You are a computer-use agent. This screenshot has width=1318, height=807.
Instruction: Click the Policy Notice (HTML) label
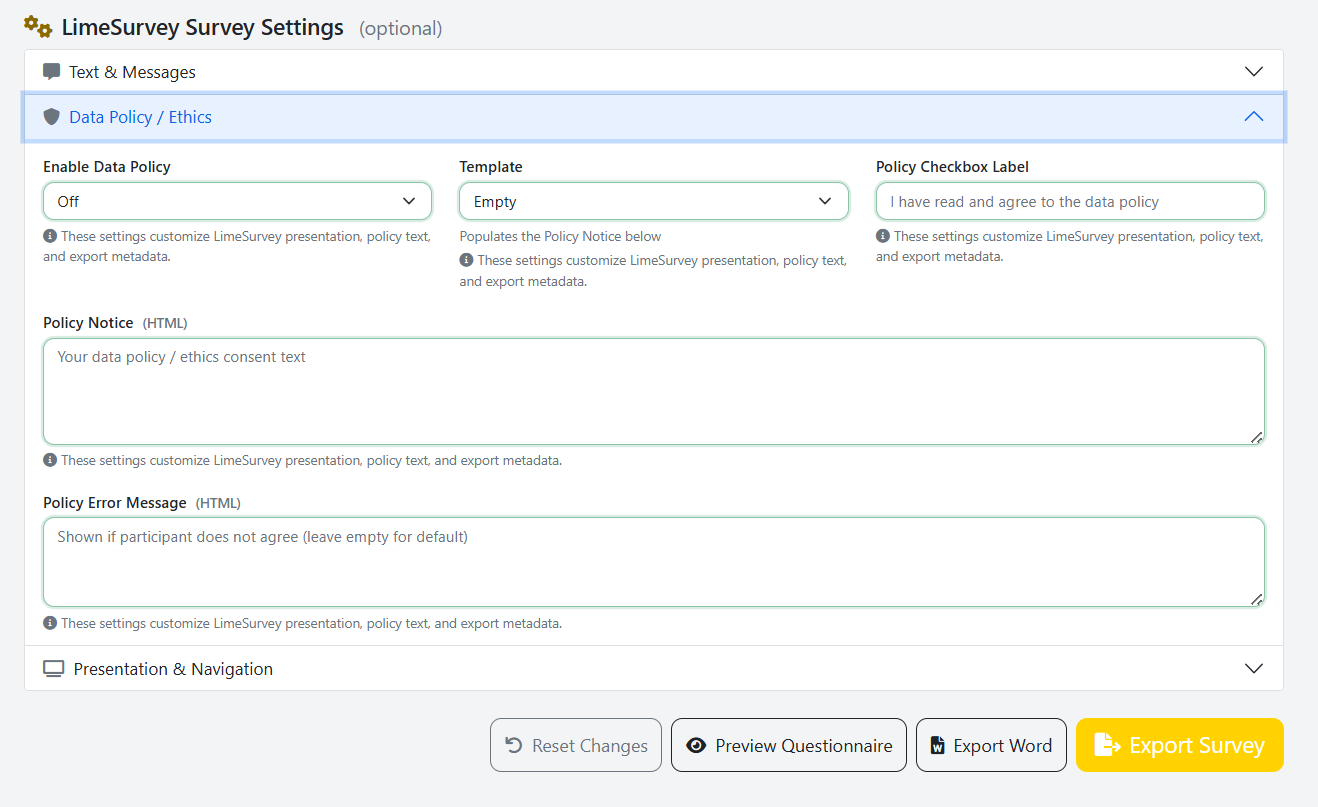115,323
